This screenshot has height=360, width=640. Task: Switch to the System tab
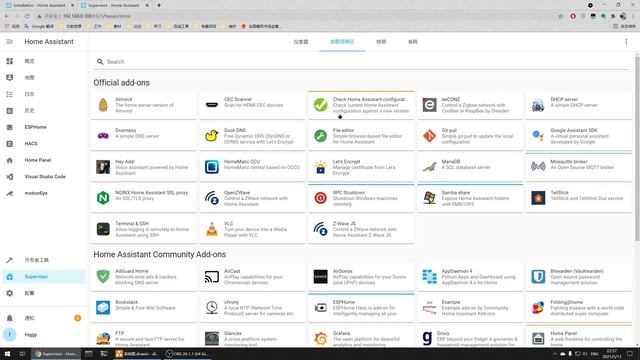pyautogui.click(x=413, y=42)
